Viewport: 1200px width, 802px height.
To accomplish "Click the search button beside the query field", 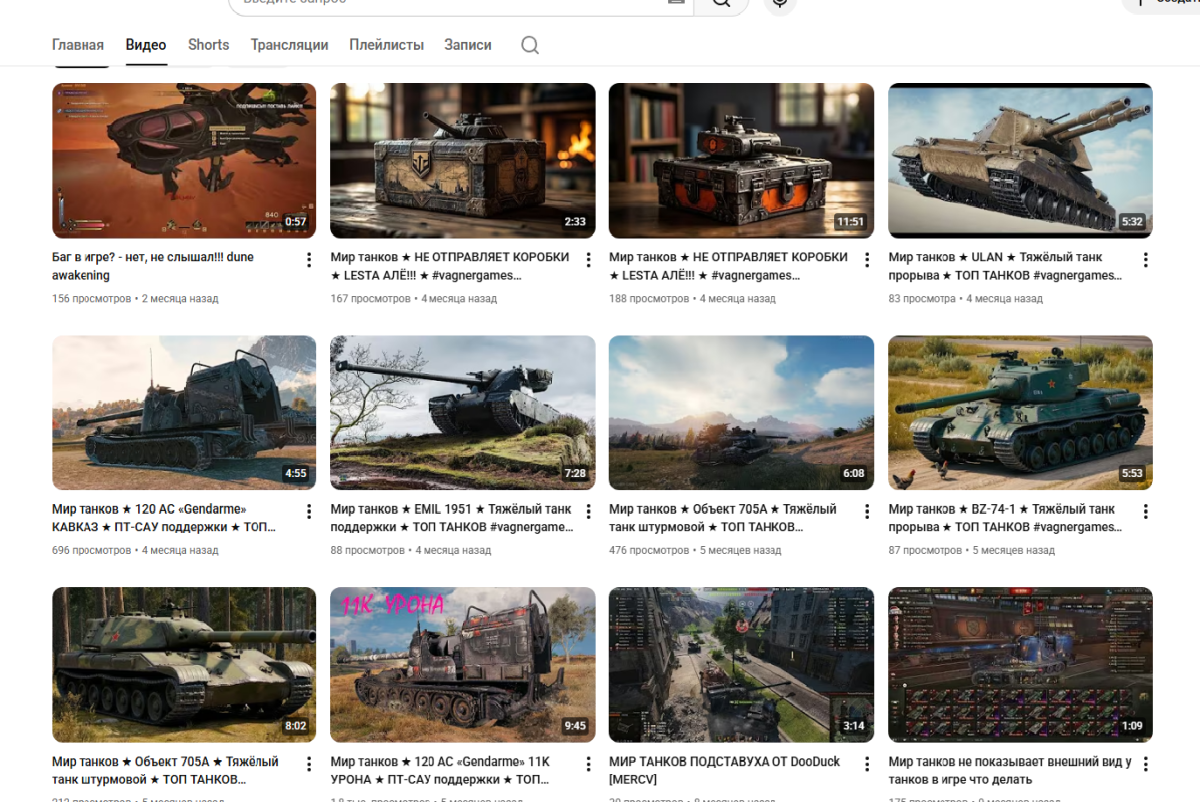I will pyautogui.click(x=721, y=3).
